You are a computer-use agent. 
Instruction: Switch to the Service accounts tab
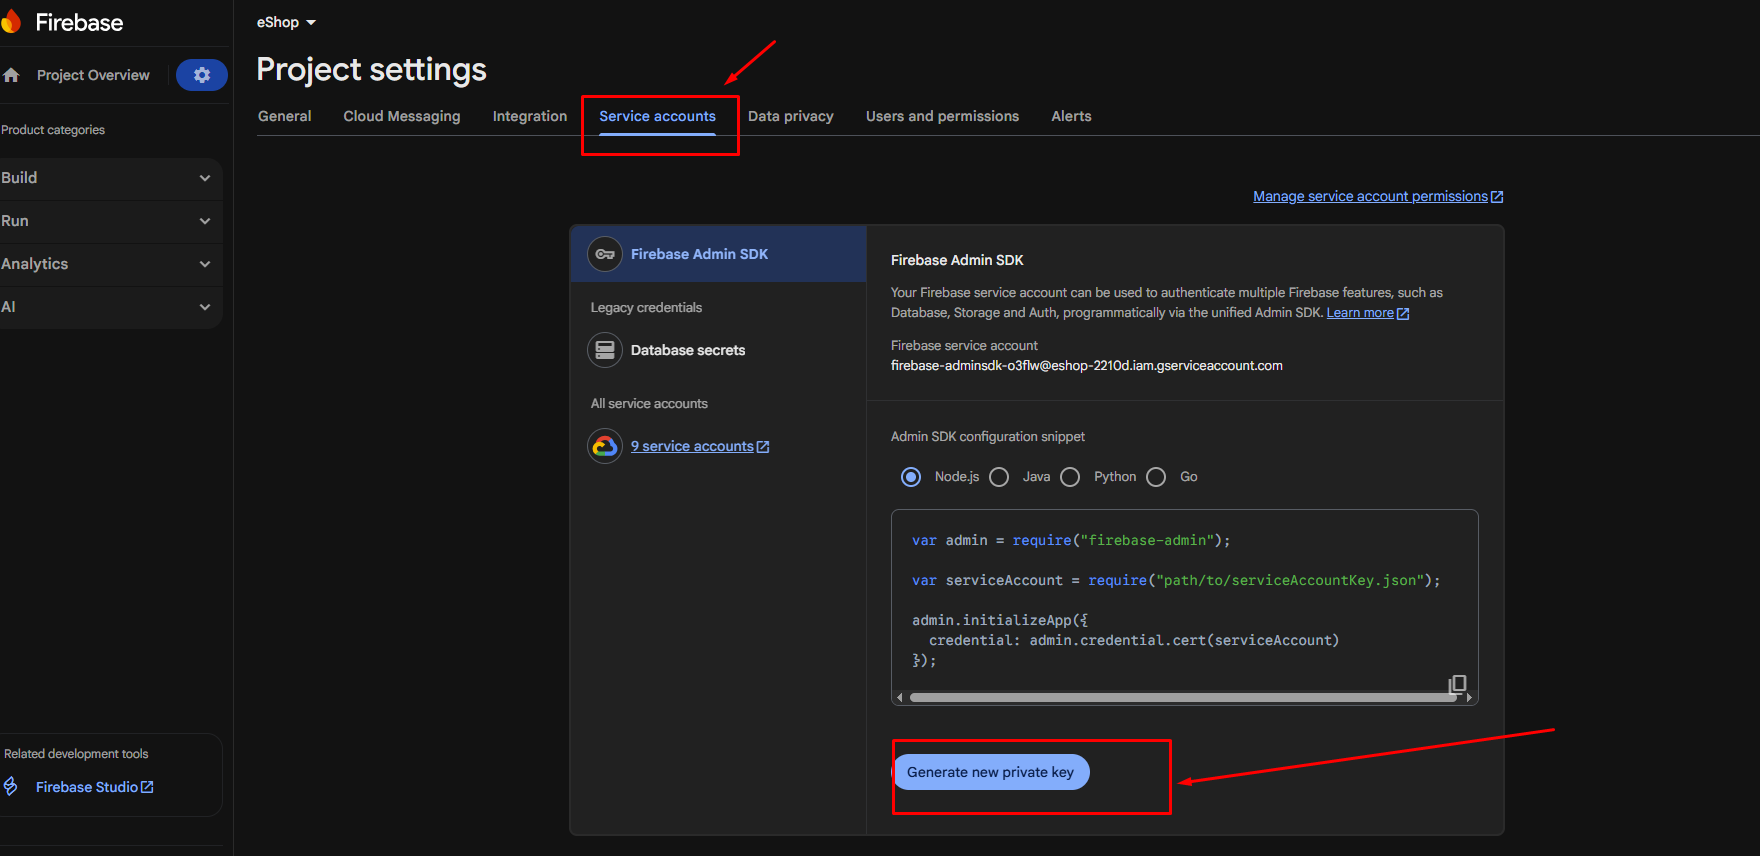click(657, 116)
